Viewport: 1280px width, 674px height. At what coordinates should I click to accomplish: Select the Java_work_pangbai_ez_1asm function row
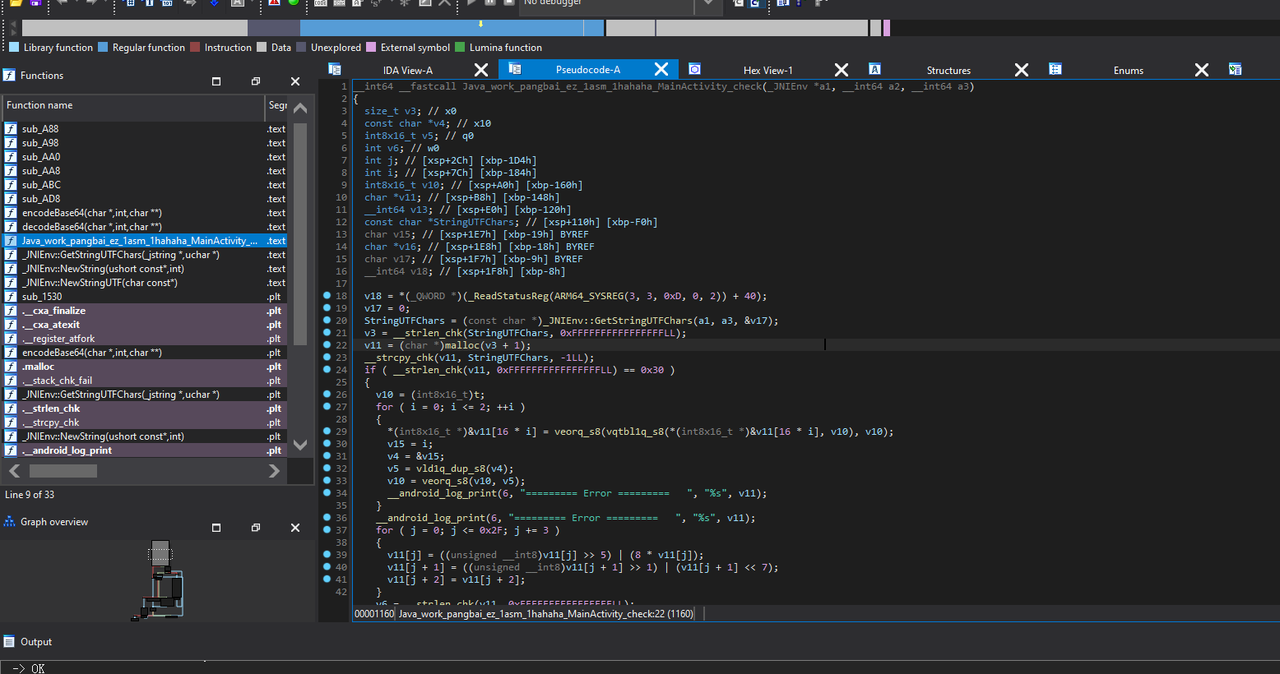tap(145, 241)
